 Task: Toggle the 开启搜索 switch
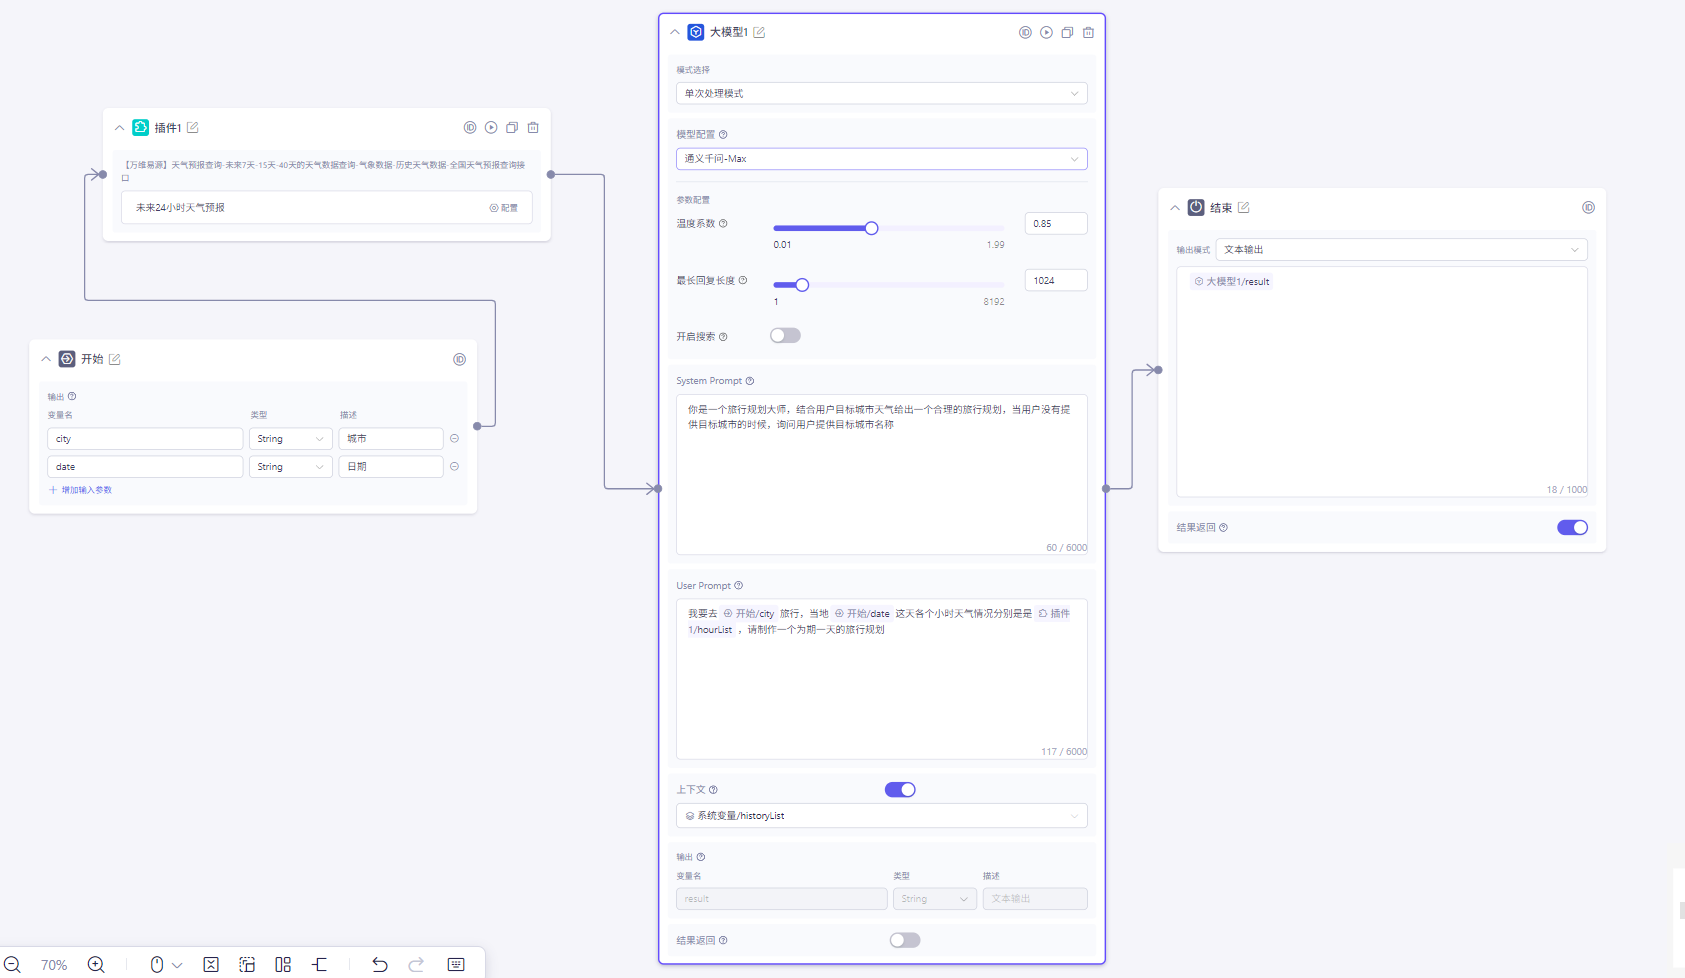[x=785, y=336]
